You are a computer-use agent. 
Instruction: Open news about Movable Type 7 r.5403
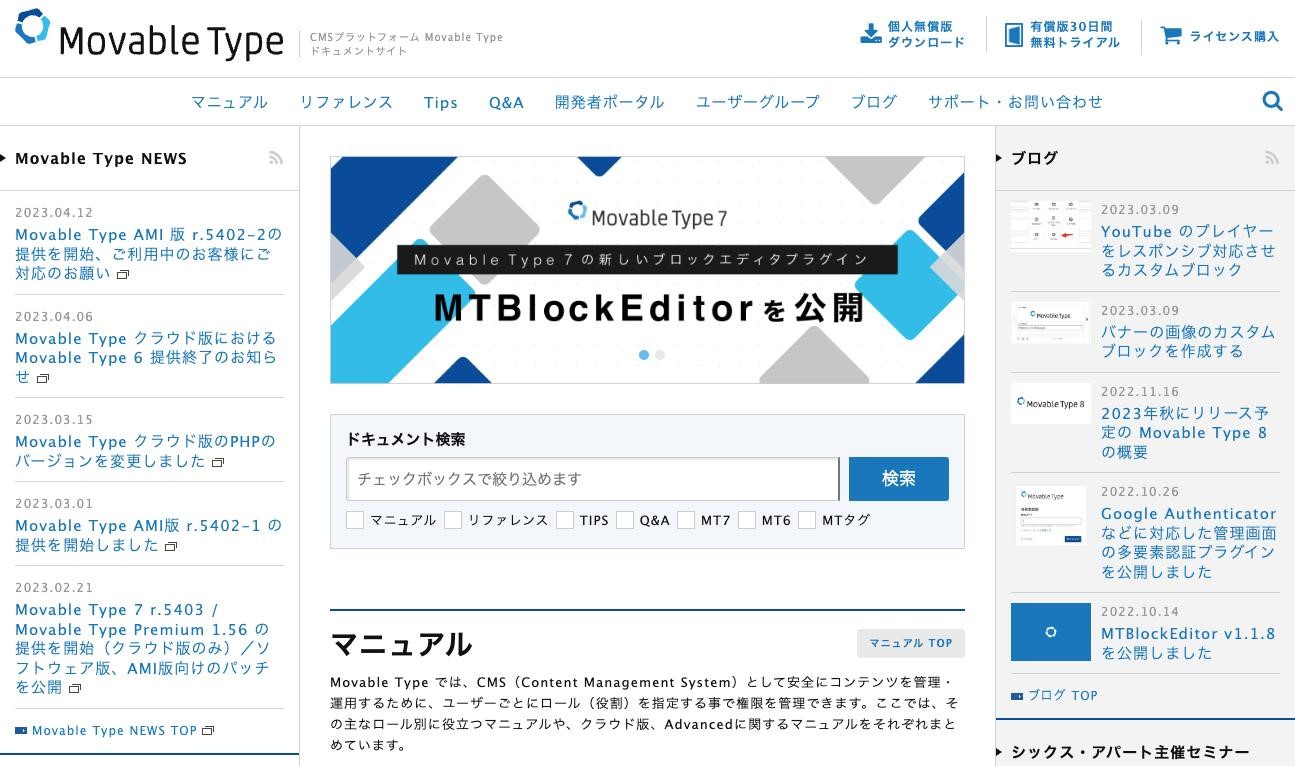pyautogui.click(x=143, y=648)
